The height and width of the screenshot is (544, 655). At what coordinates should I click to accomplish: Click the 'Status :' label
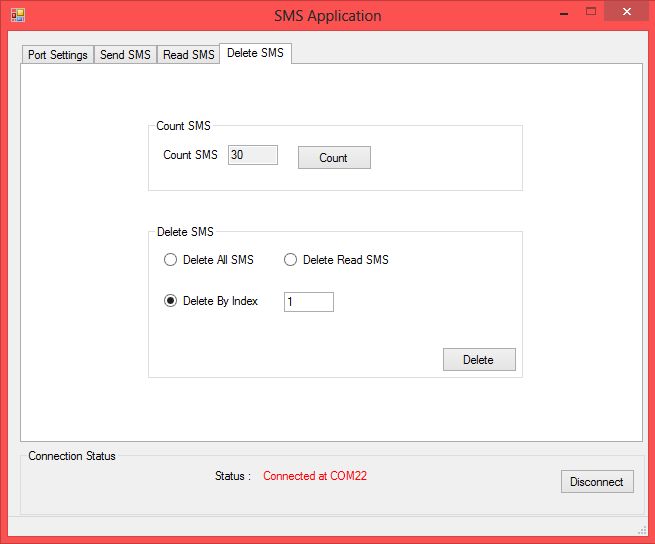(233, 476)
